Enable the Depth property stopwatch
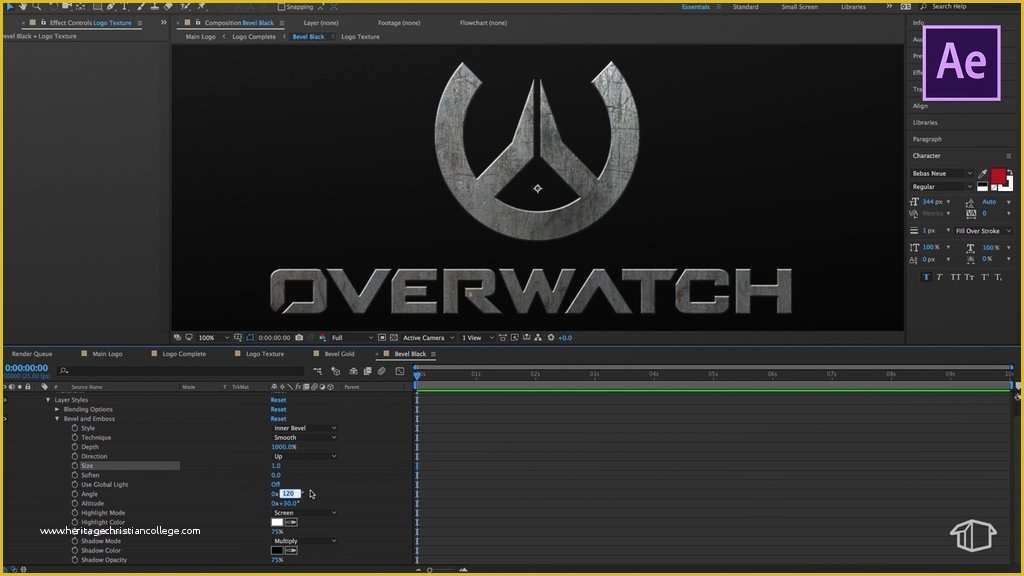The image size is (1024, 576). tap(74, 447)
